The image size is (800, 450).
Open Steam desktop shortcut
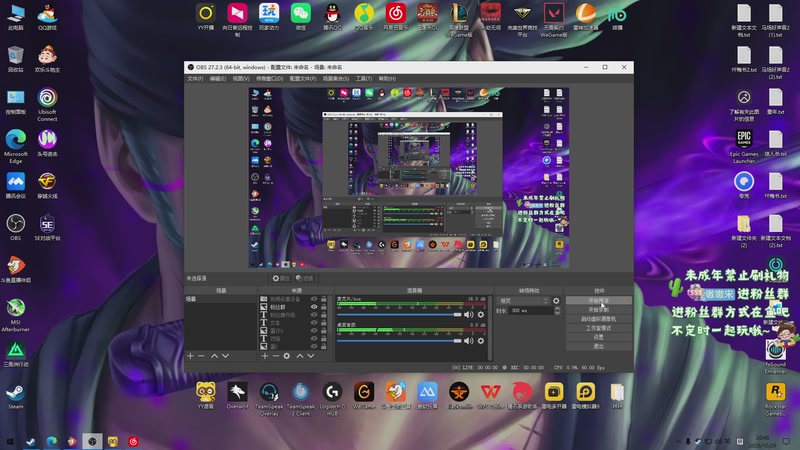[16, 396]
